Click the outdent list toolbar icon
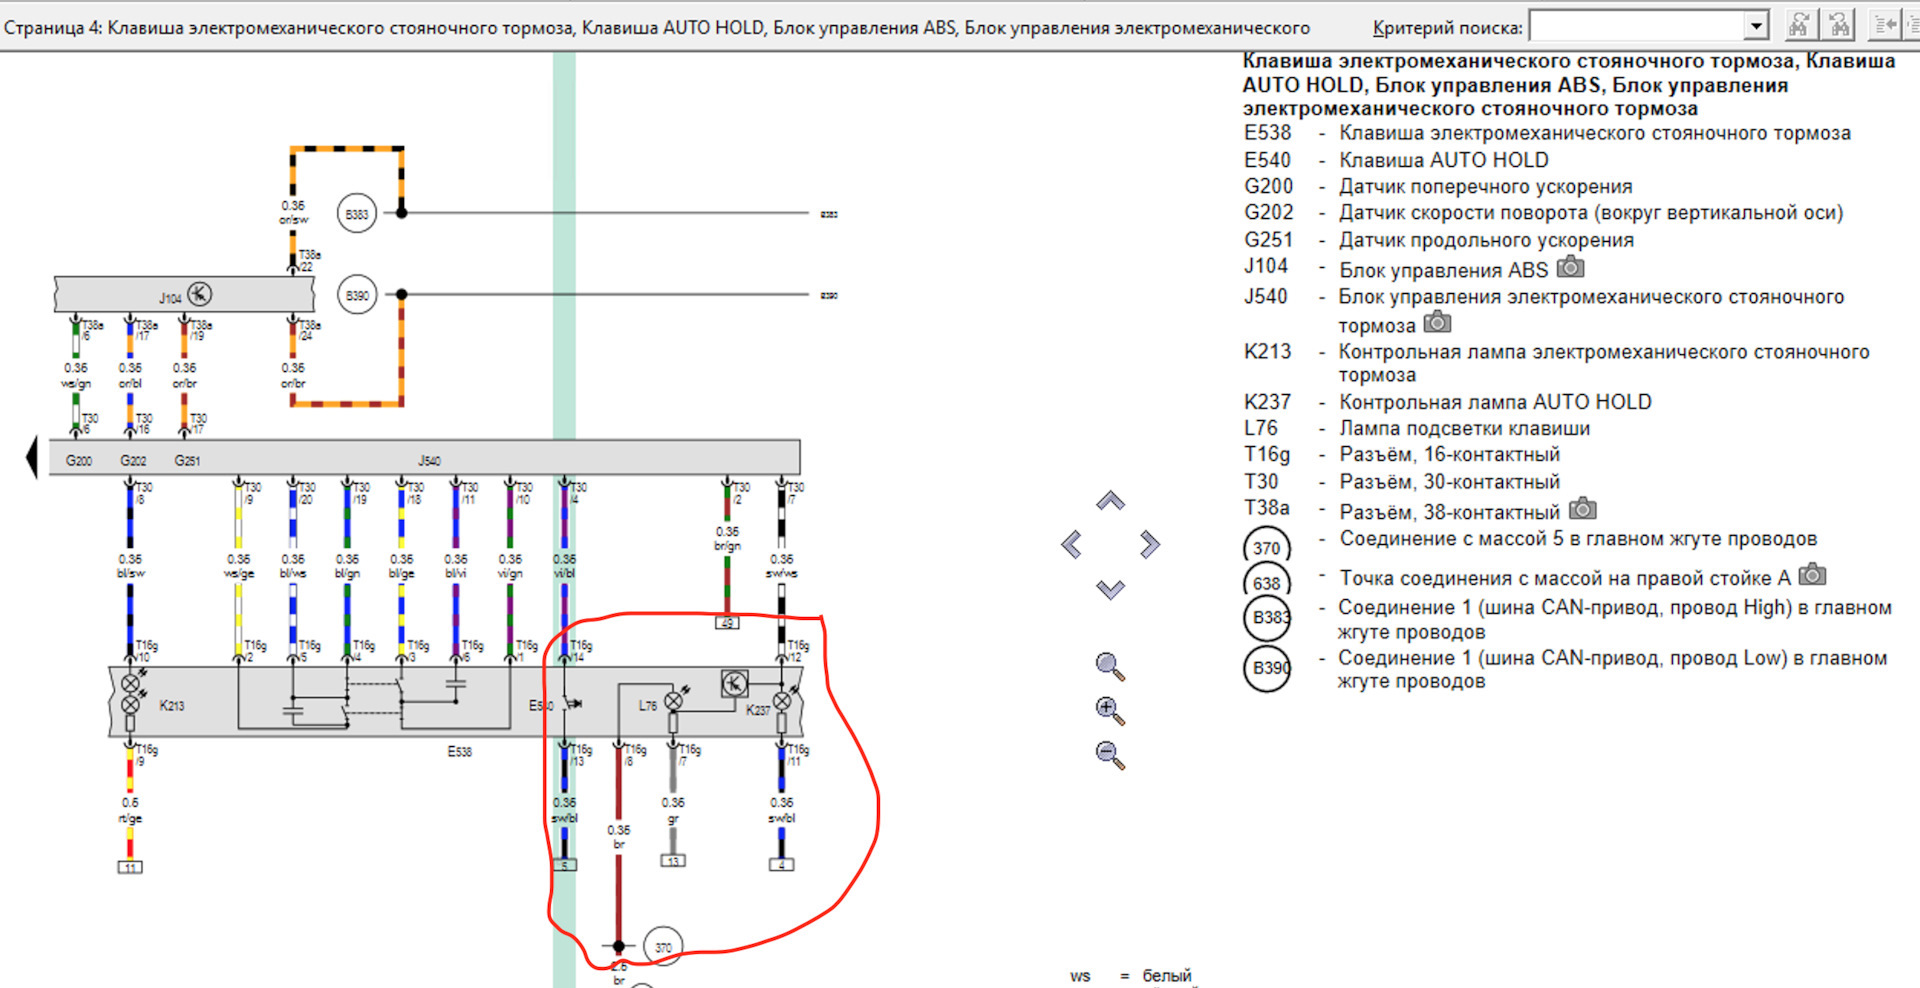The height and width of the screenshot is (988, 1920). tap(1884, 25)
